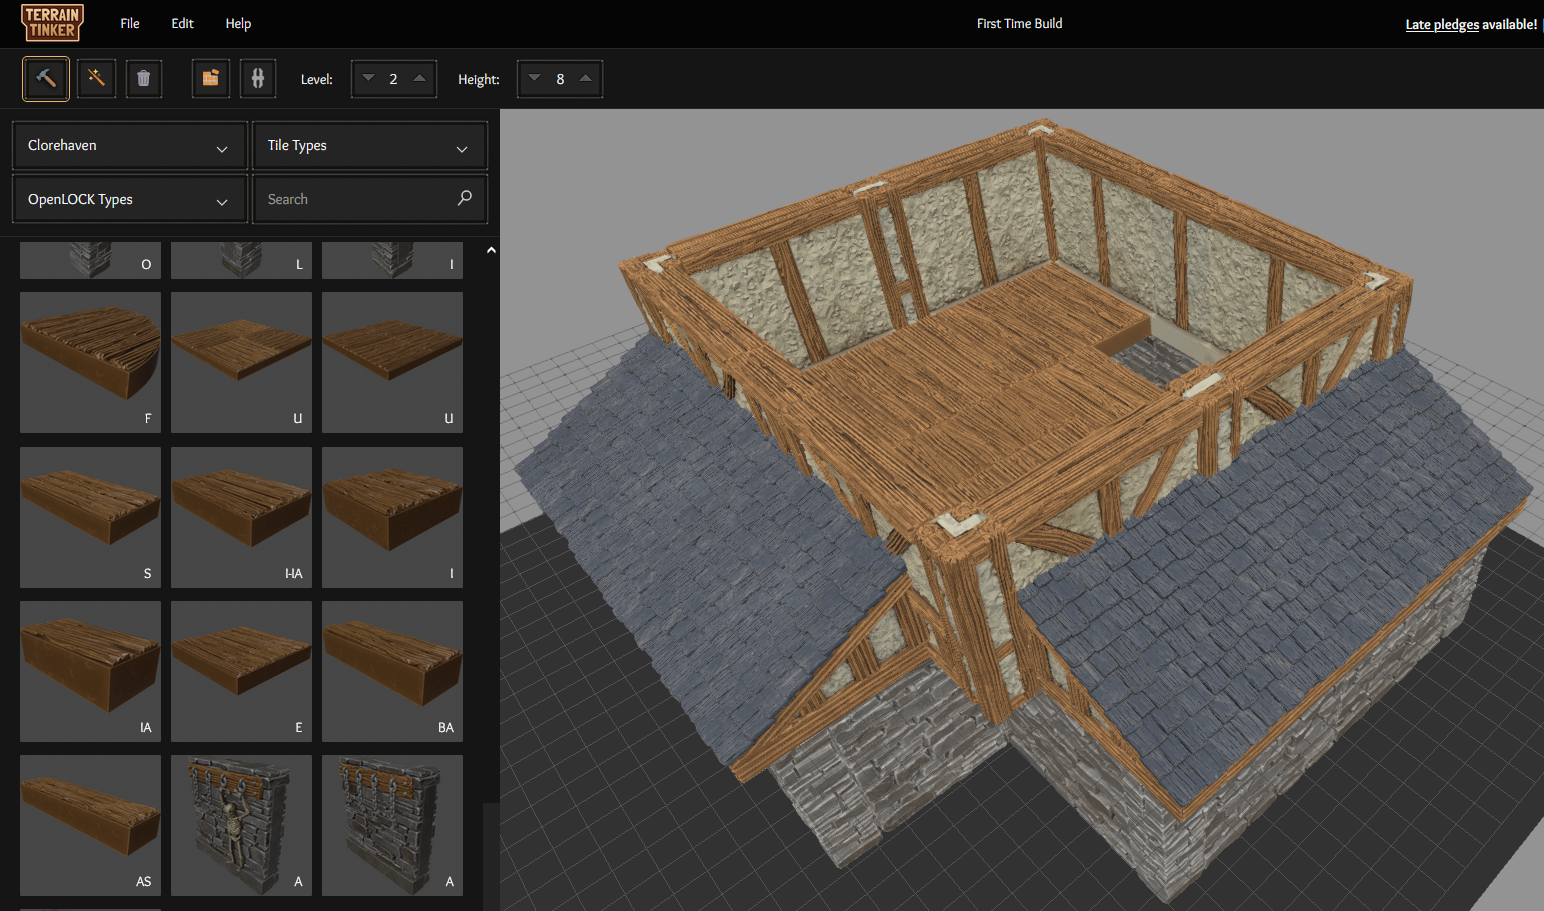Decrease the Level value

(x=369, y=79)
